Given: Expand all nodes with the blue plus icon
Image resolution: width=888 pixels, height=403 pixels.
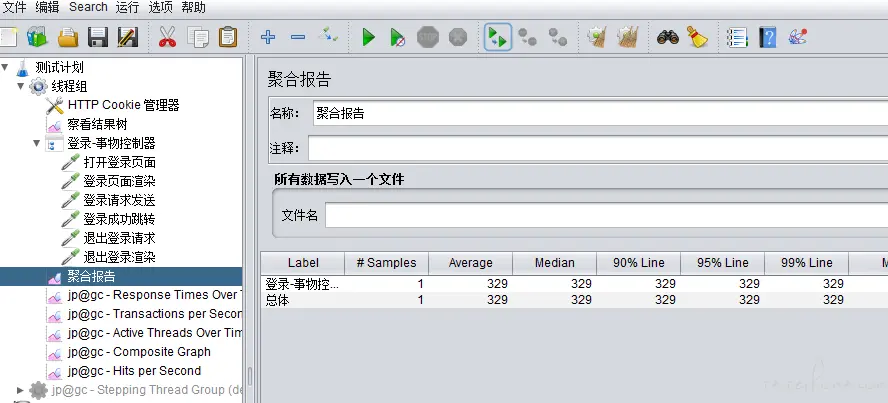Looking at the screenshot, I should pos(268,37).
